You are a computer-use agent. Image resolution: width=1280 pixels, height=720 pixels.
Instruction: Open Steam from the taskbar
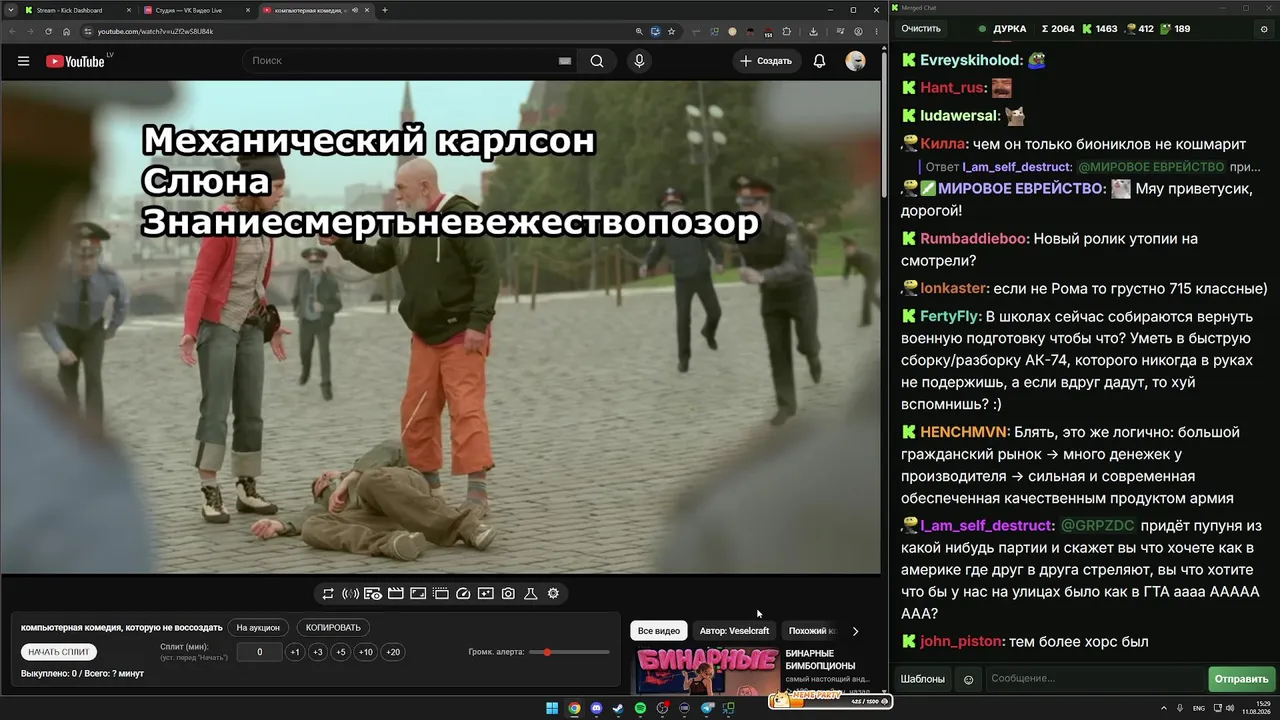tap(618, 709)
